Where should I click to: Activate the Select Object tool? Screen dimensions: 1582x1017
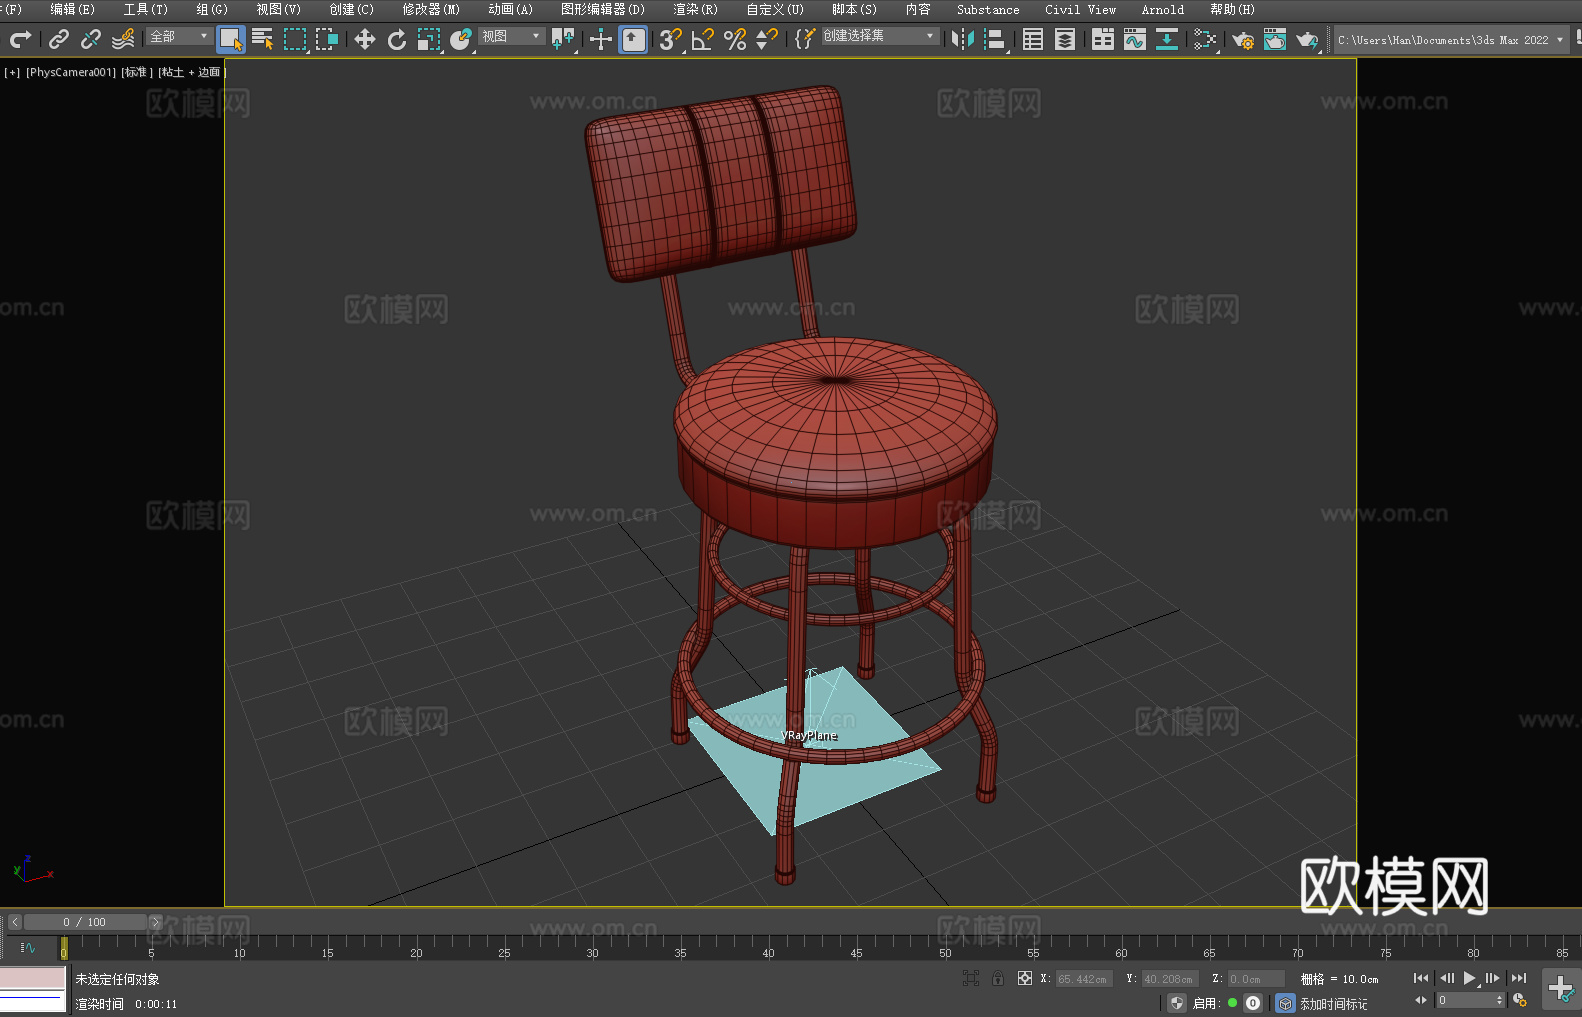point(231,39)
